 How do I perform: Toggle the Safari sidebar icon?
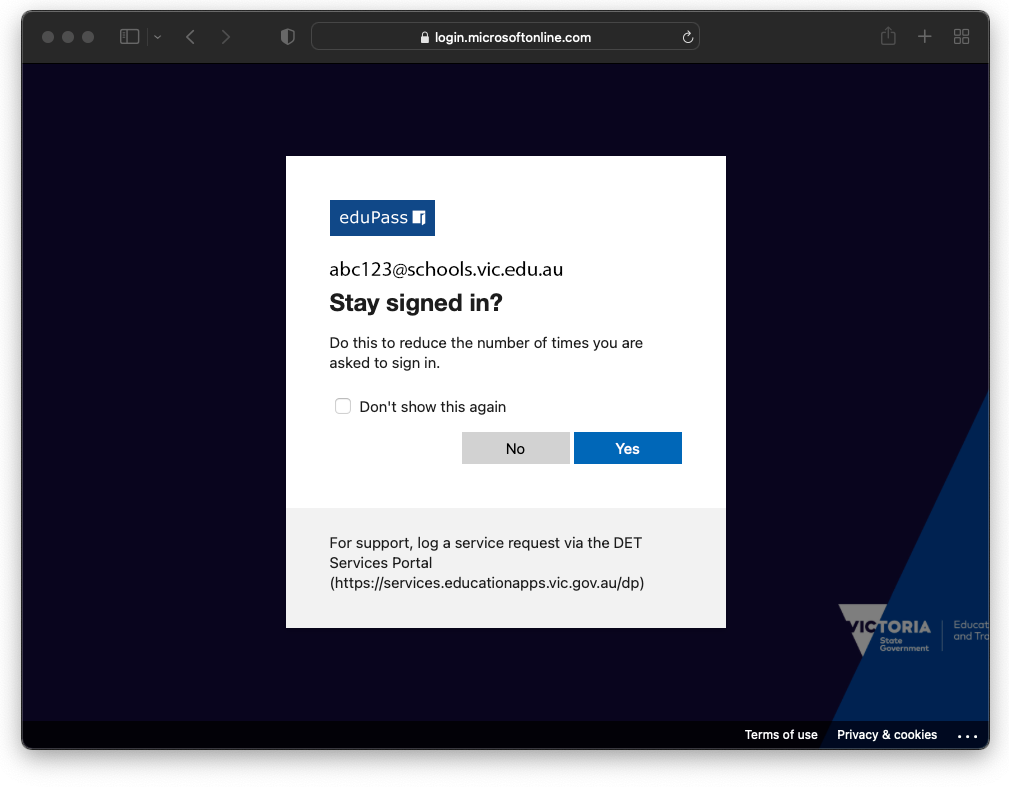click(129, 37)
